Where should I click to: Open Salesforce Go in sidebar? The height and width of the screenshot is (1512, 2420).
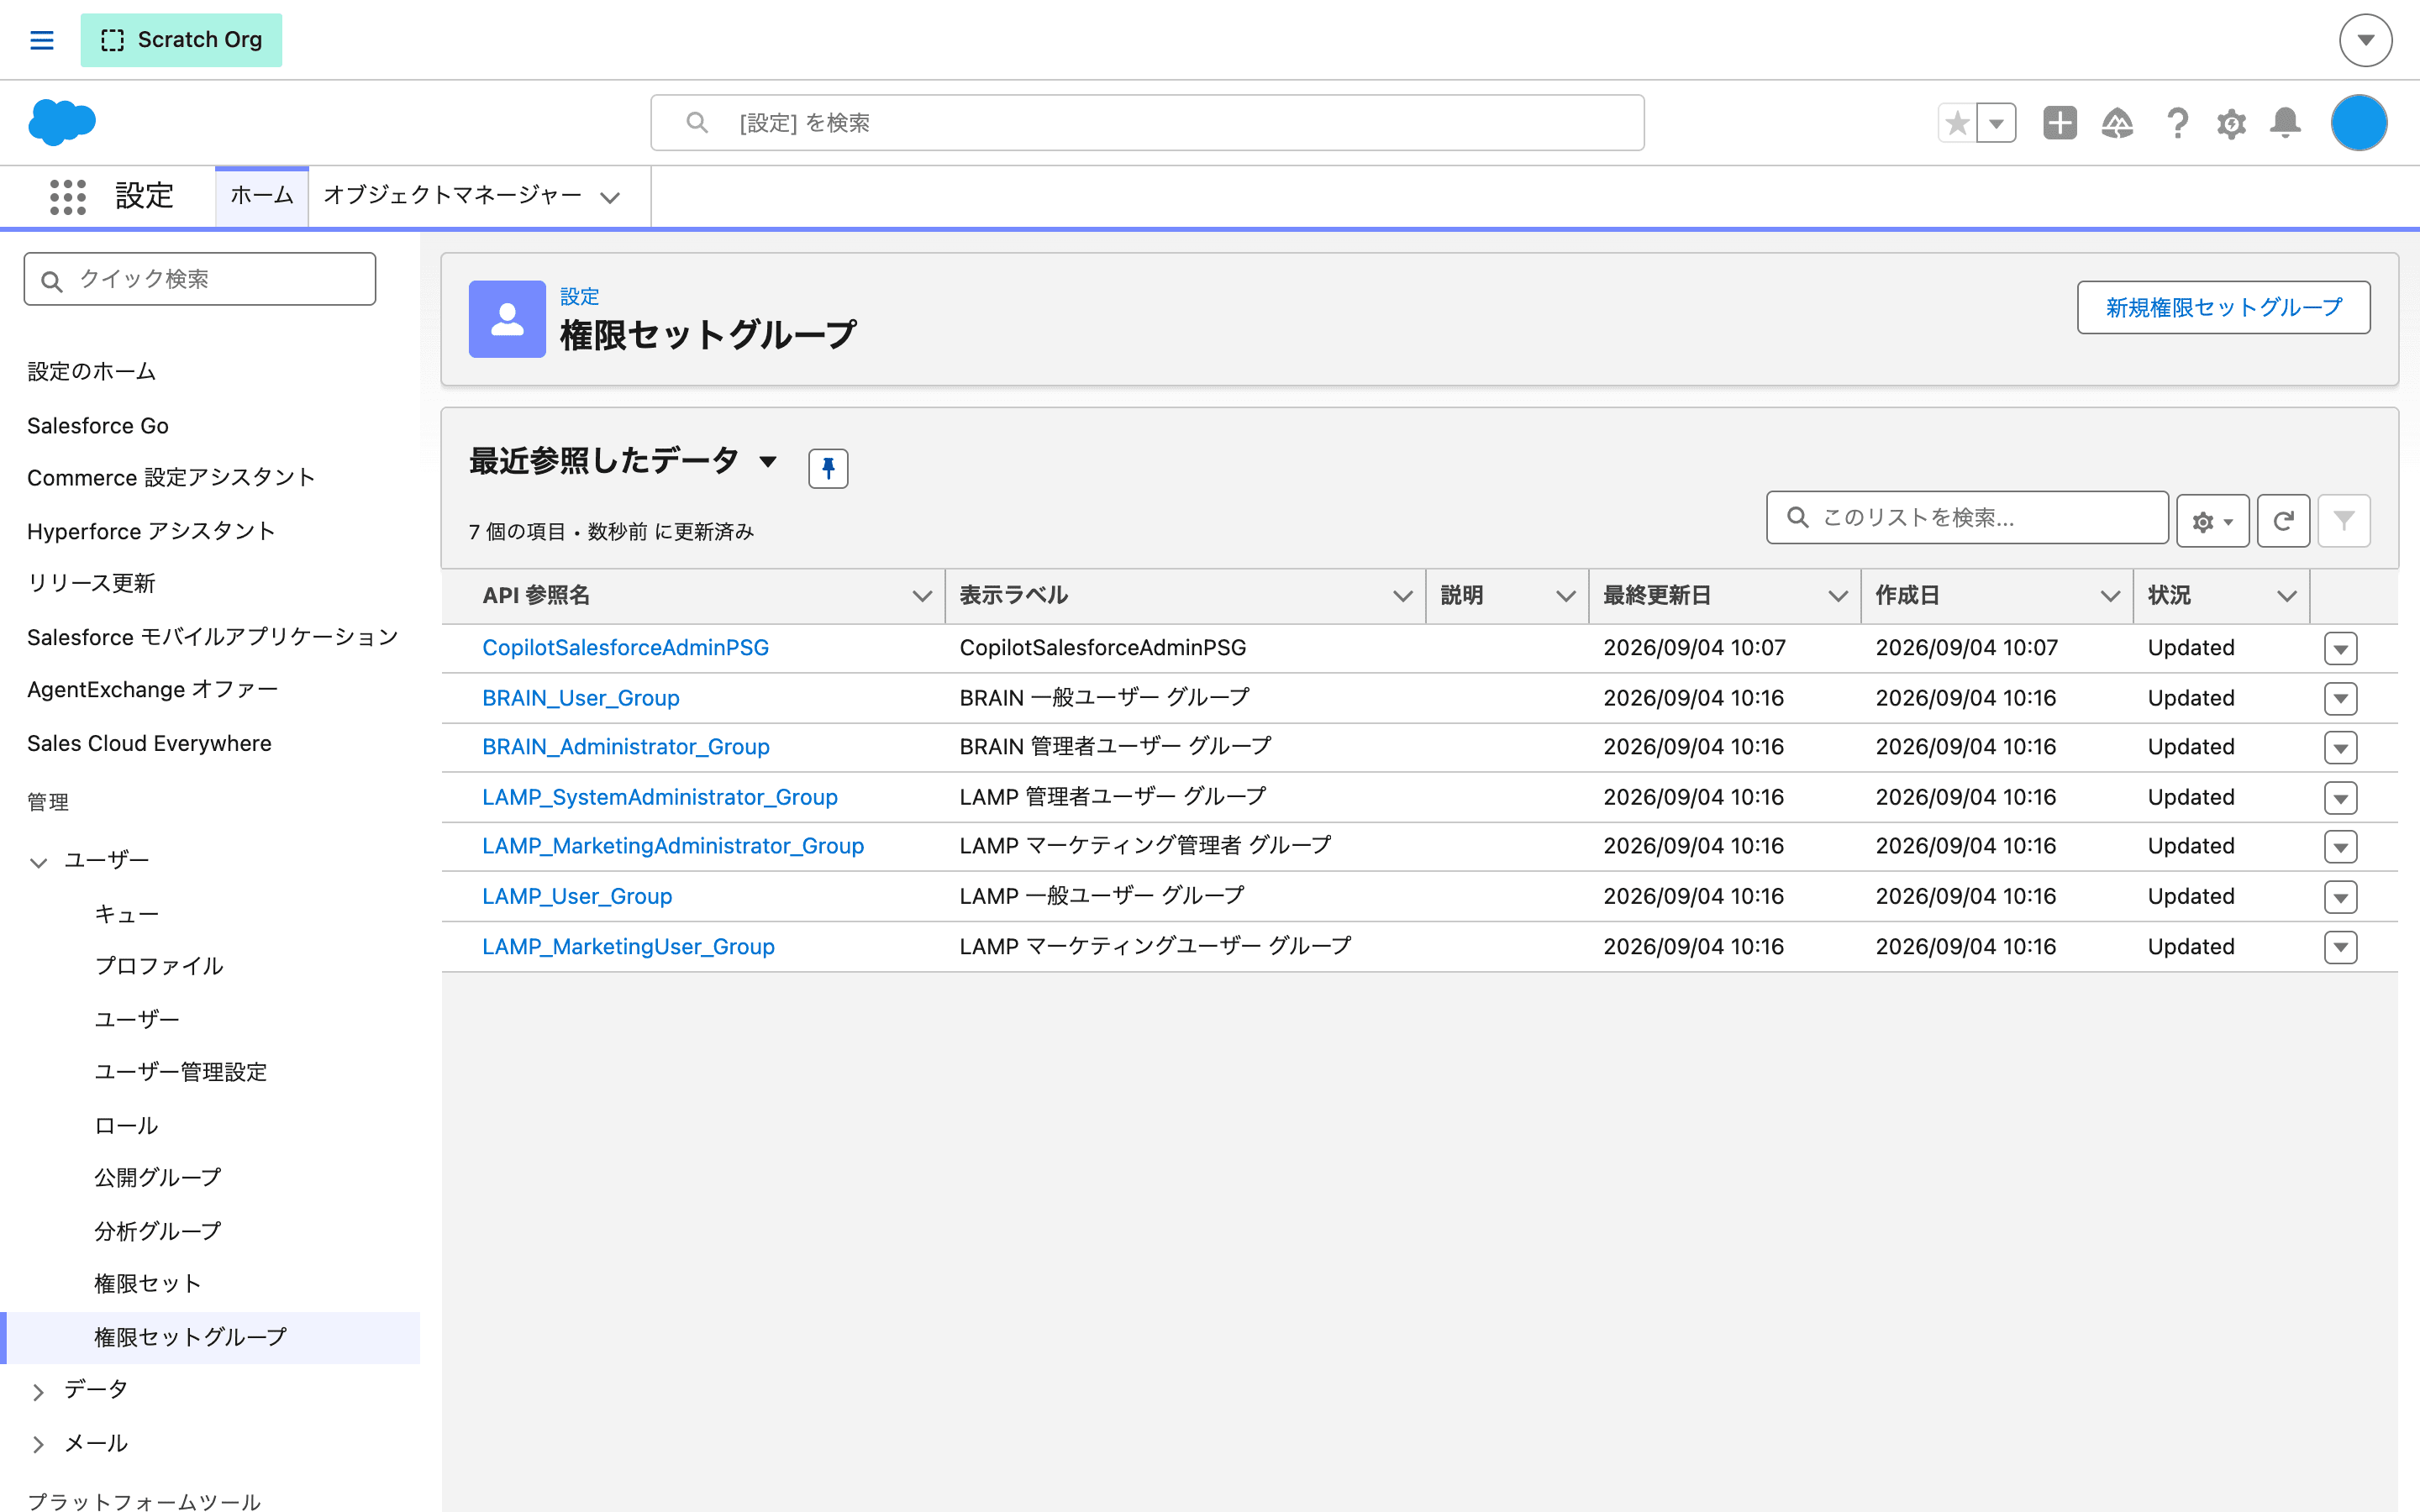[98, 425]
